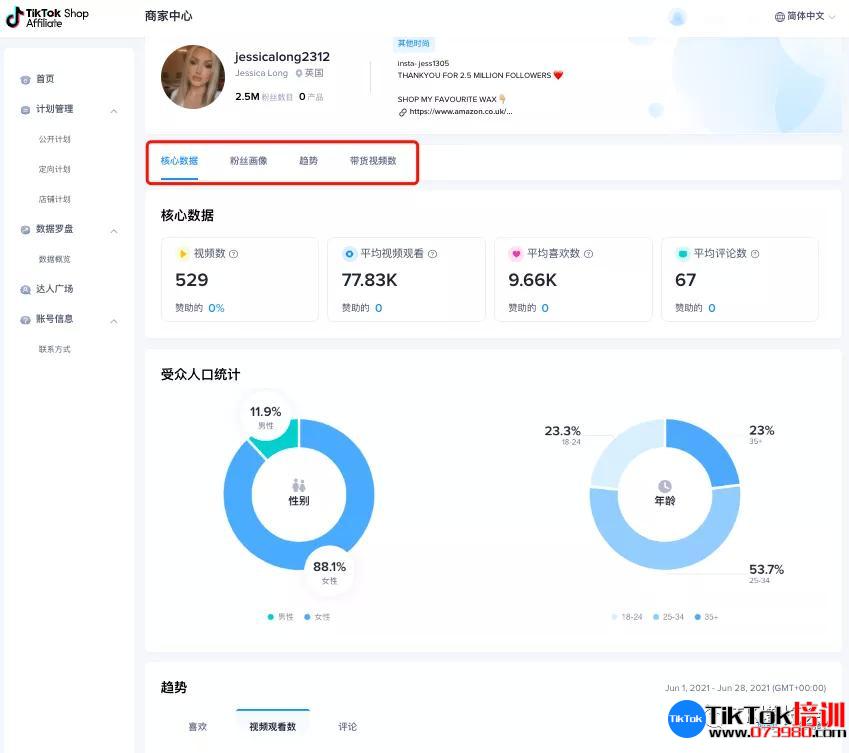Open 公开计划 in the sidebar
This screenshot has width=849, height=753.
(54, 140)
